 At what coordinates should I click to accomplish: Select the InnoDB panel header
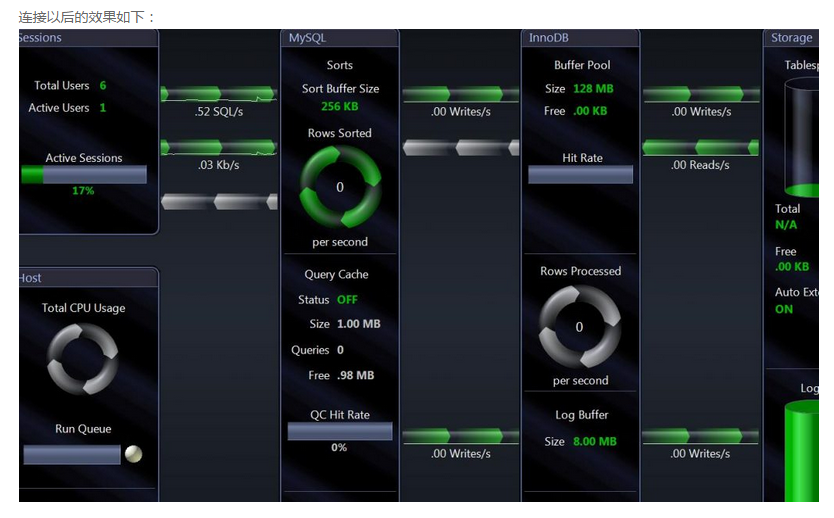580,38
